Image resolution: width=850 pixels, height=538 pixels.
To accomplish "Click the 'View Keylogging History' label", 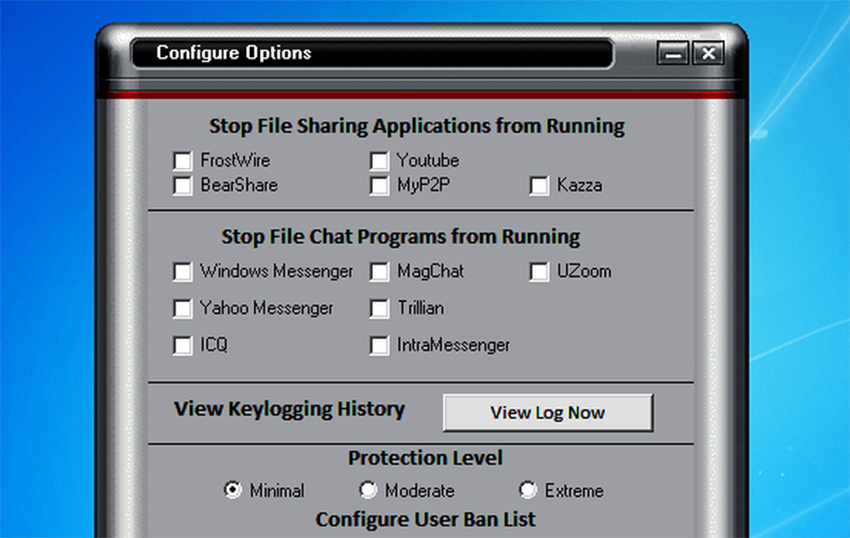I will (289, 409).
